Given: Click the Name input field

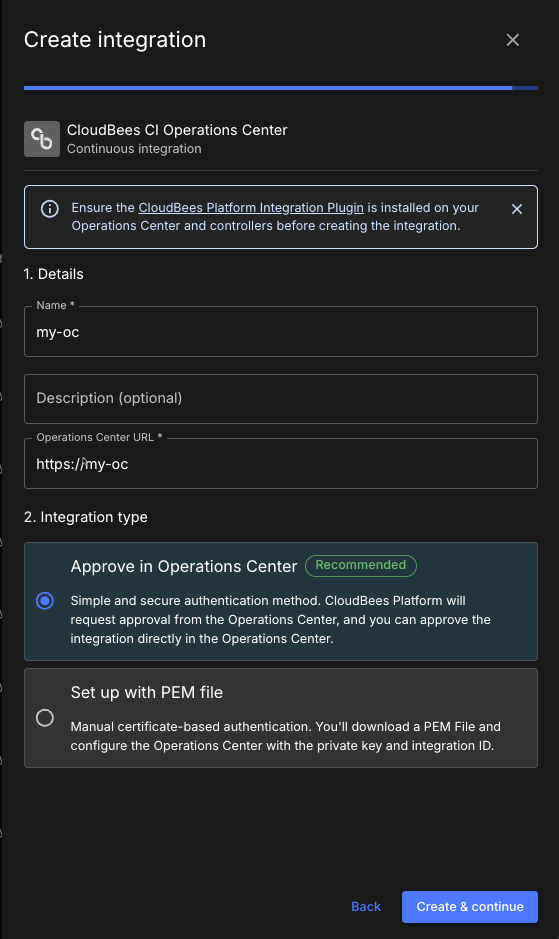Looking at the screenshot, I should click(280, 332).
